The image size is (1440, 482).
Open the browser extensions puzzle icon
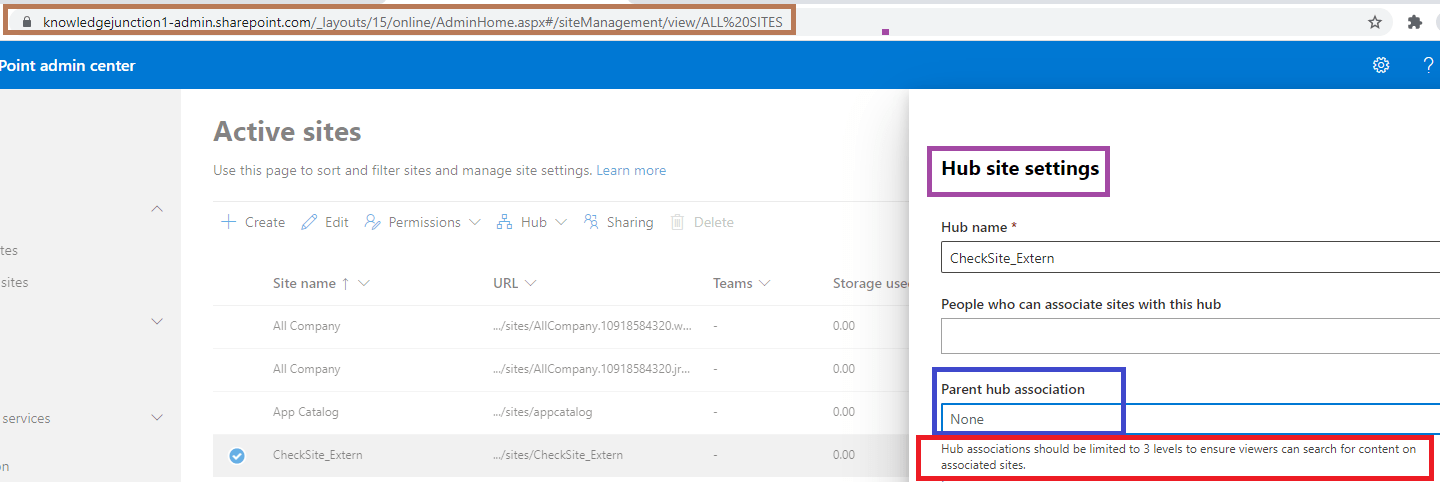(x=1414, y=22)
